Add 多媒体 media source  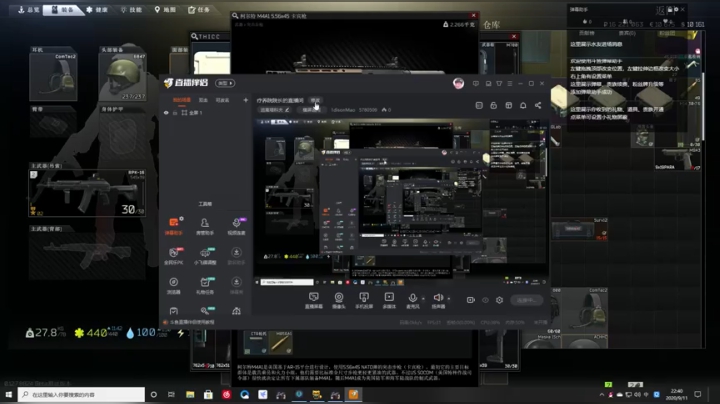[389, 301]
